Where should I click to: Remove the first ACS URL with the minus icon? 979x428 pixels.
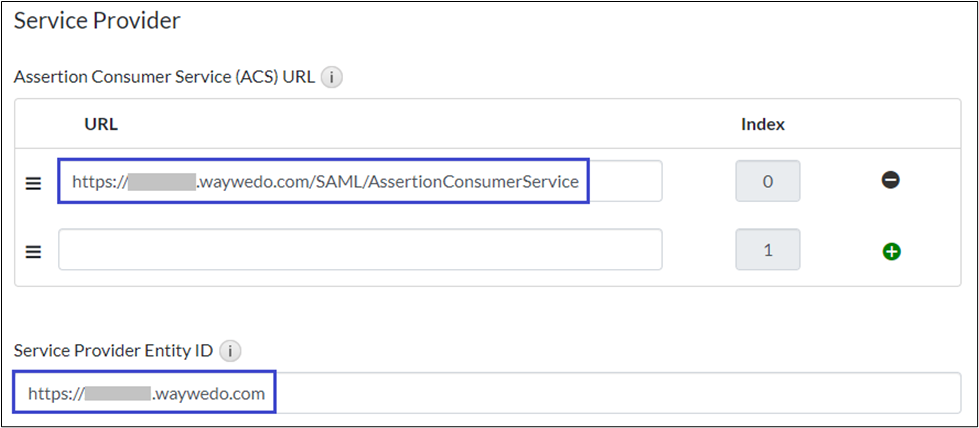(891, 181)
